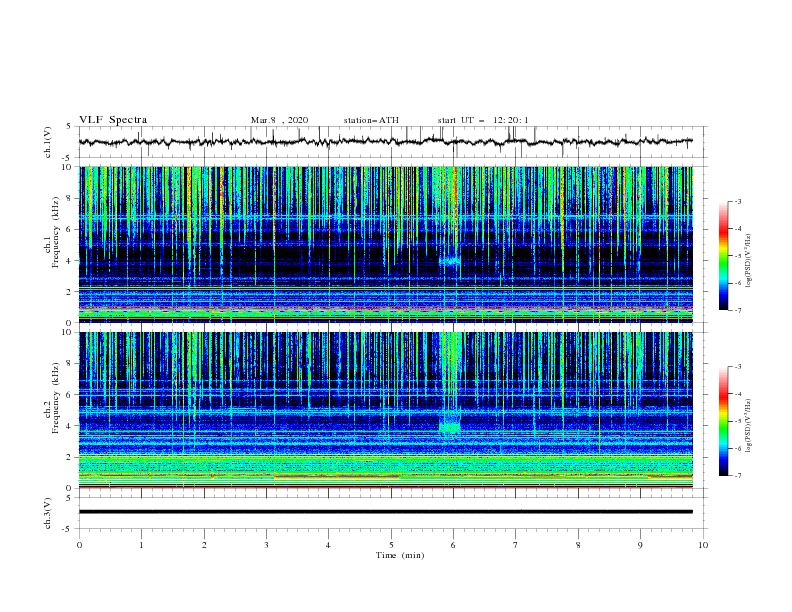This screenshot has height=612, width=792.
Task: Click the "ch.1(V)" waveform axis label
Action: pyautogui.click(x=48, y=142)
